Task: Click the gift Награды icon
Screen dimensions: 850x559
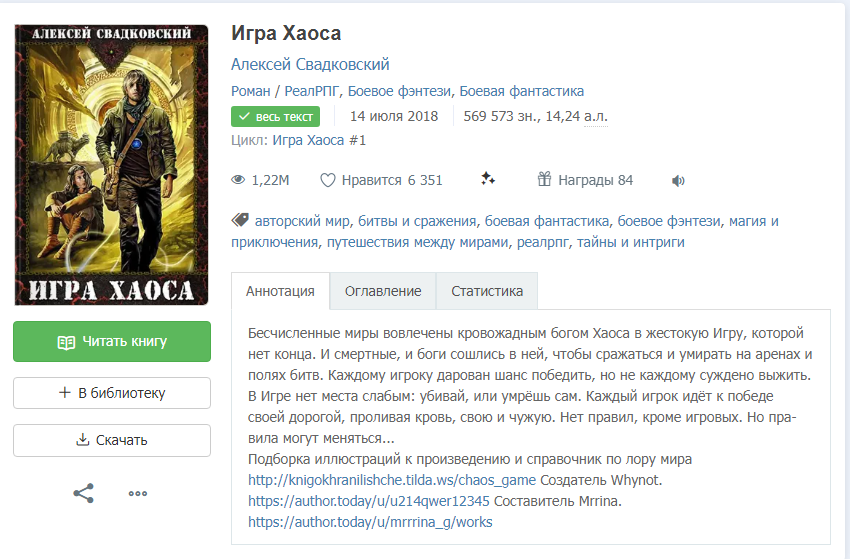Action: 544,179
